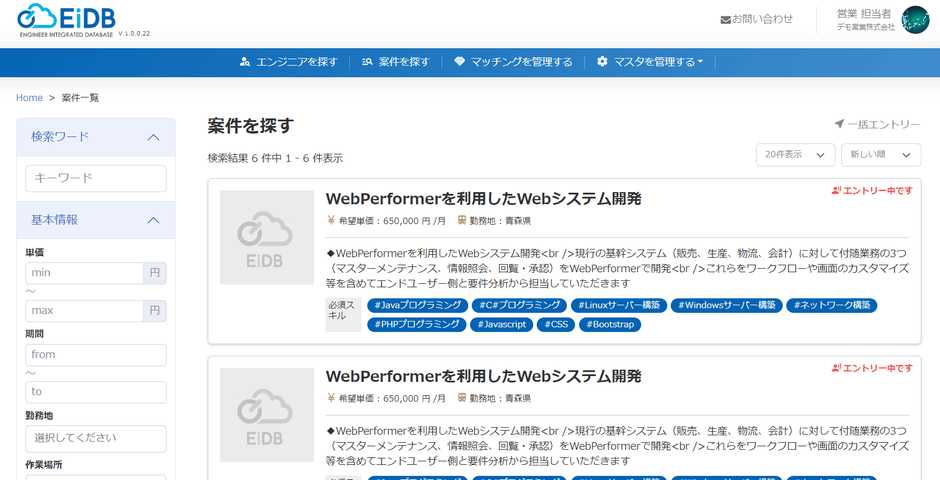Click the キーワード search input field
The image size is (940, 480).
(96, 178)
